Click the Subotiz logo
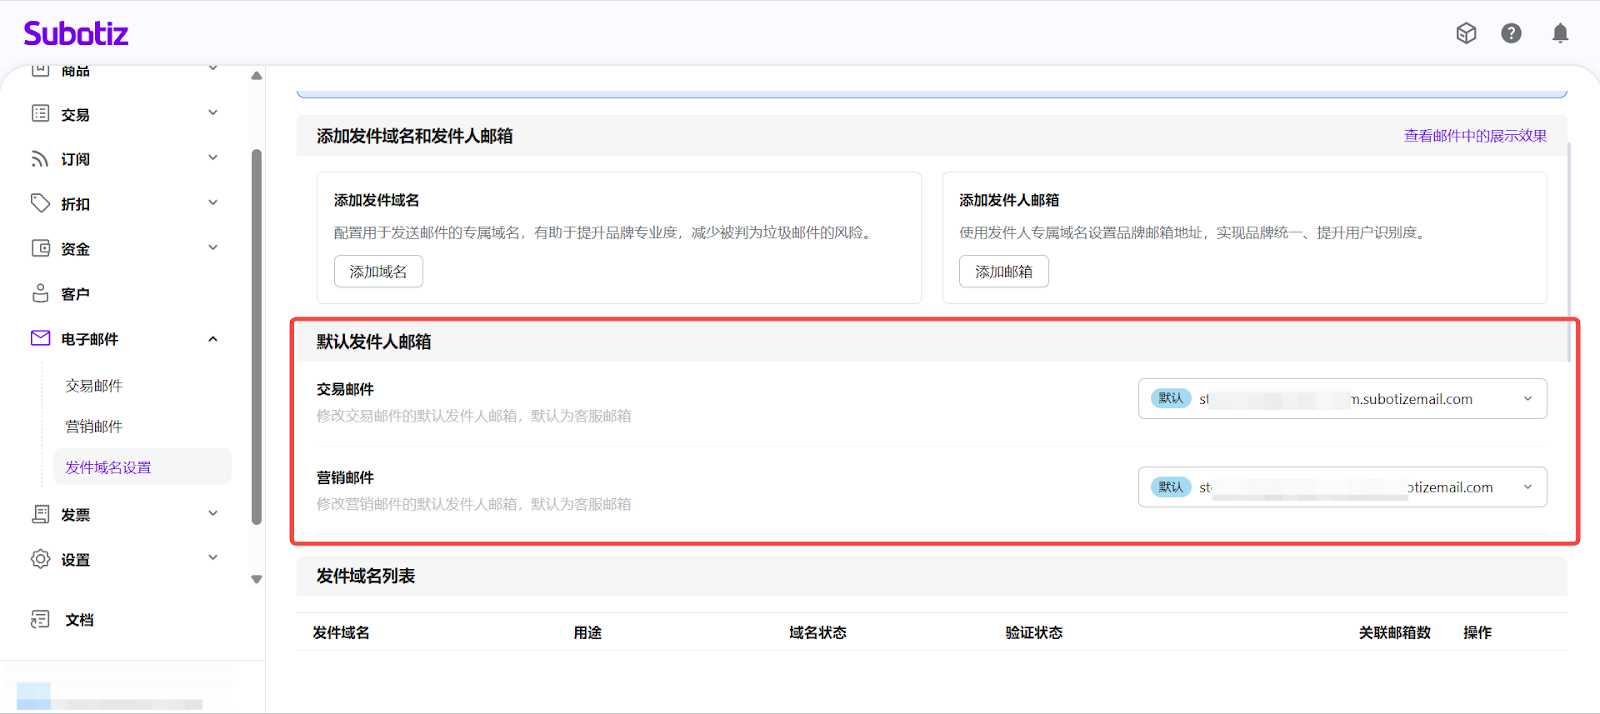Viewport: 1600px width, 714px height. click(76, 34)
